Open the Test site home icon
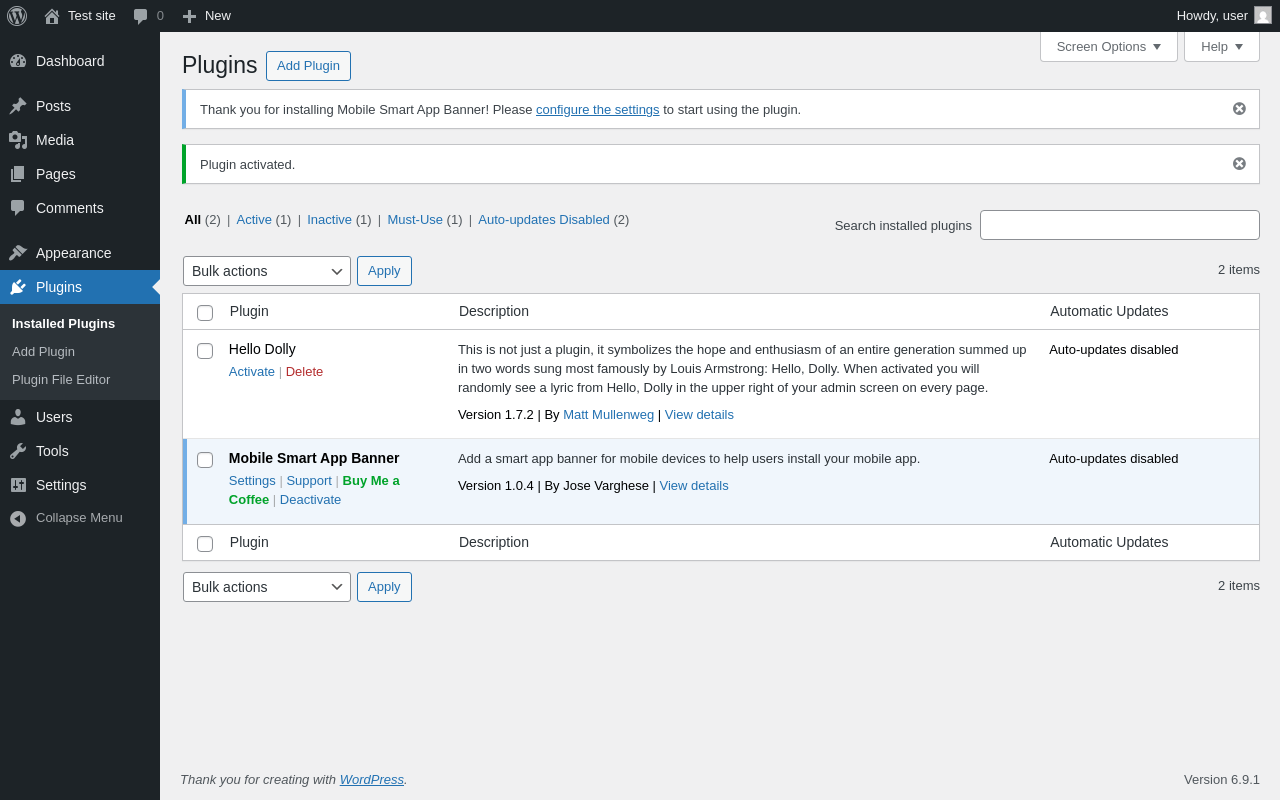The image size is (1280, 800). pyautogui.click(x=52, y=16)
